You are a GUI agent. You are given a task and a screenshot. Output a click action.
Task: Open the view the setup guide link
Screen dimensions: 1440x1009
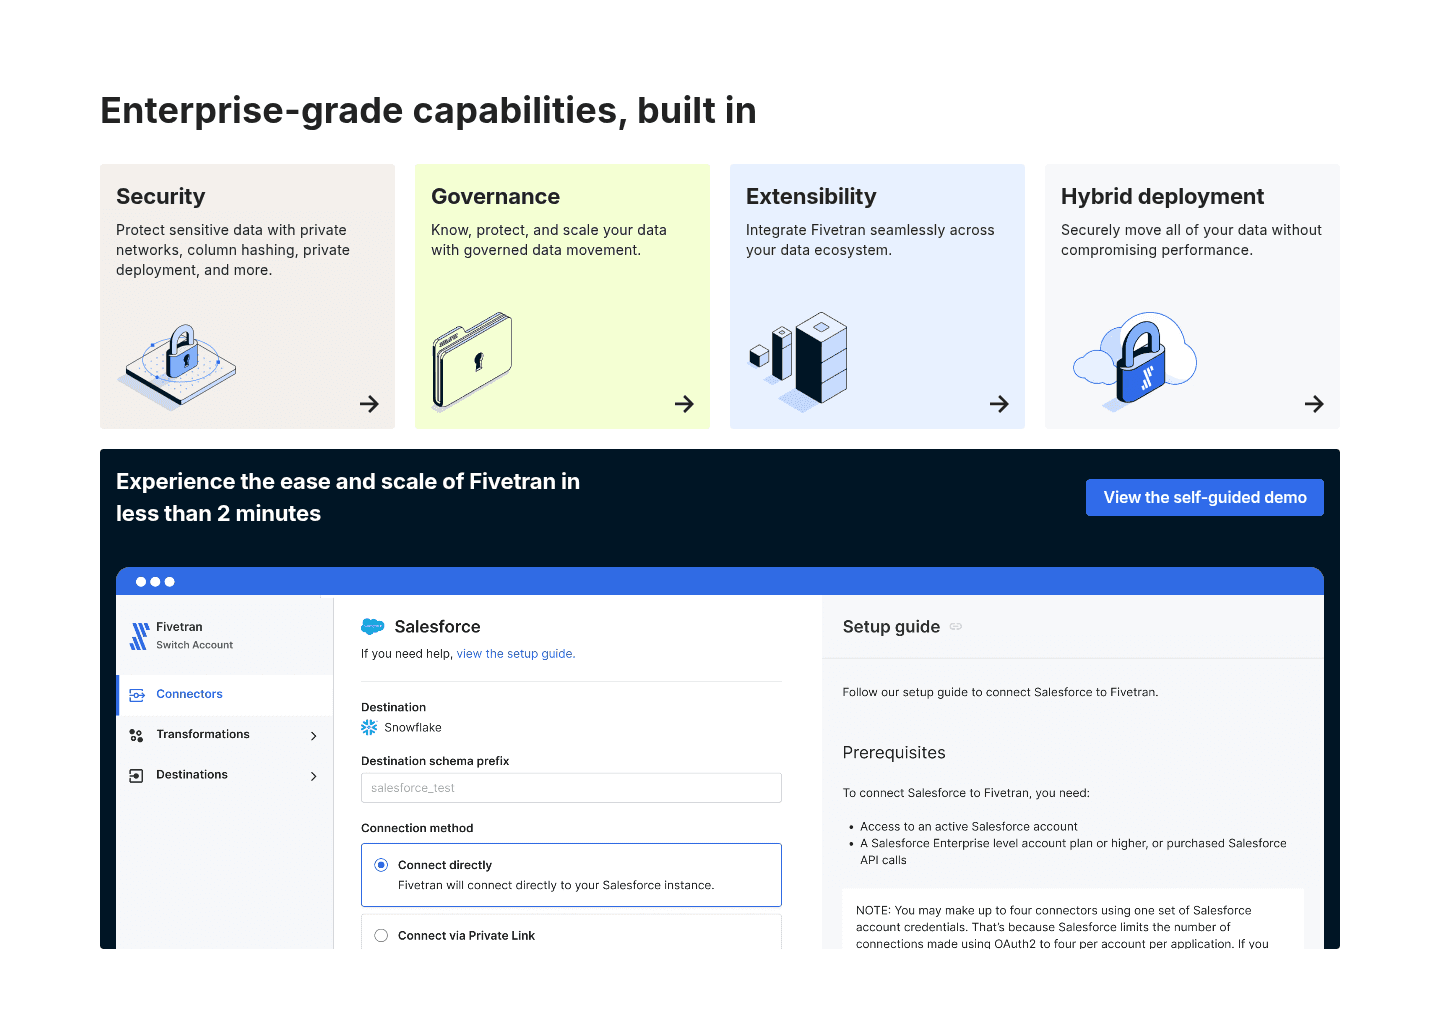click(515, 654)
